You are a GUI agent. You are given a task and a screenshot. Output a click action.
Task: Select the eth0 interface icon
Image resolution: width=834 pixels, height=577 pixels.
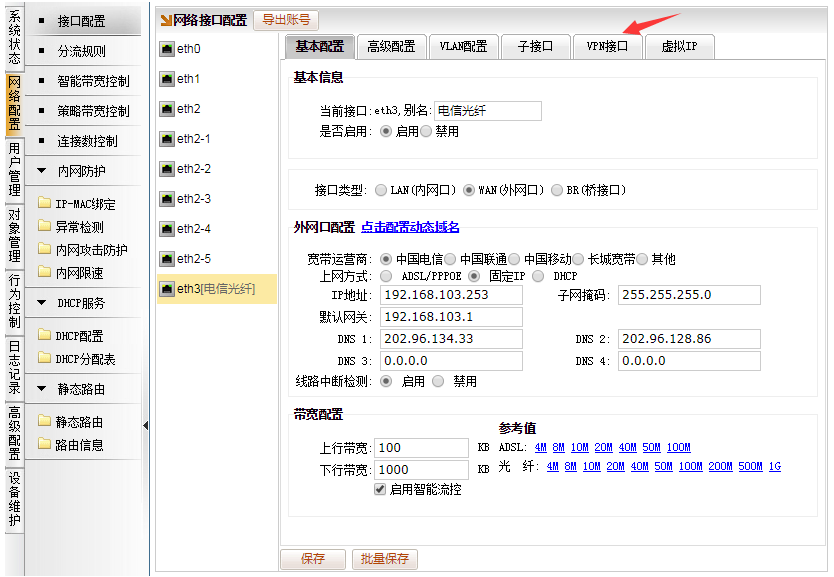(x=167, y=49)
